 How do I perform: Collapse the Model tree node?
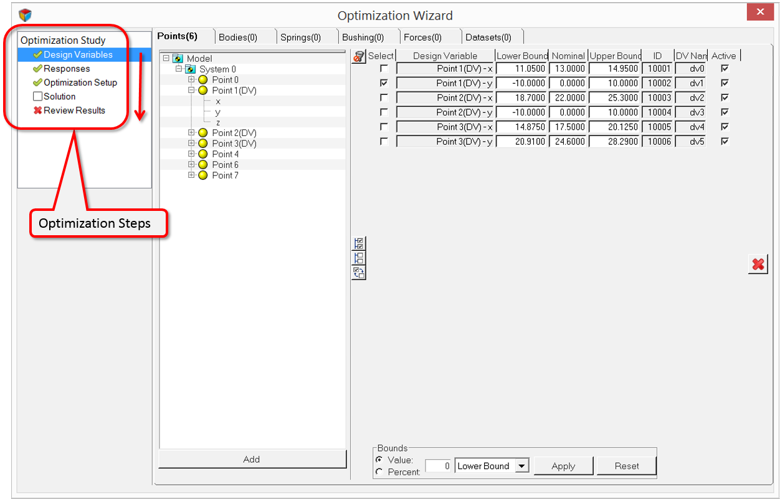(166, 58)
